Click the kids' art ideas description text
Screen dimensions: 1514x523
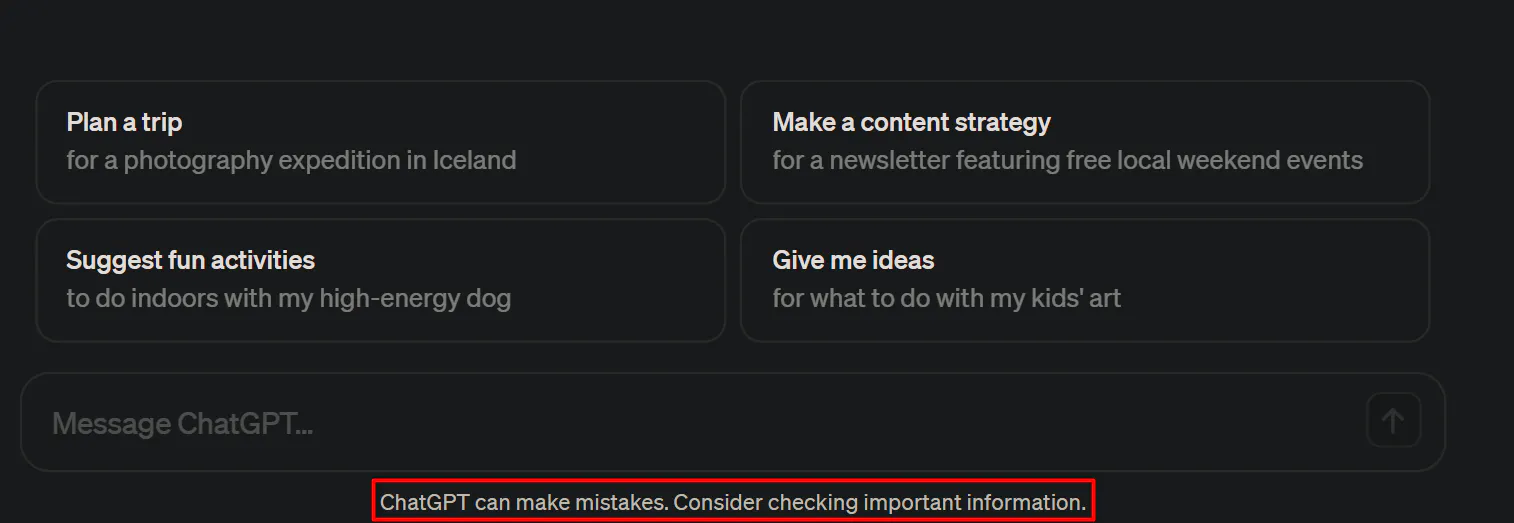pyautogui.click(x=946, y=298)
